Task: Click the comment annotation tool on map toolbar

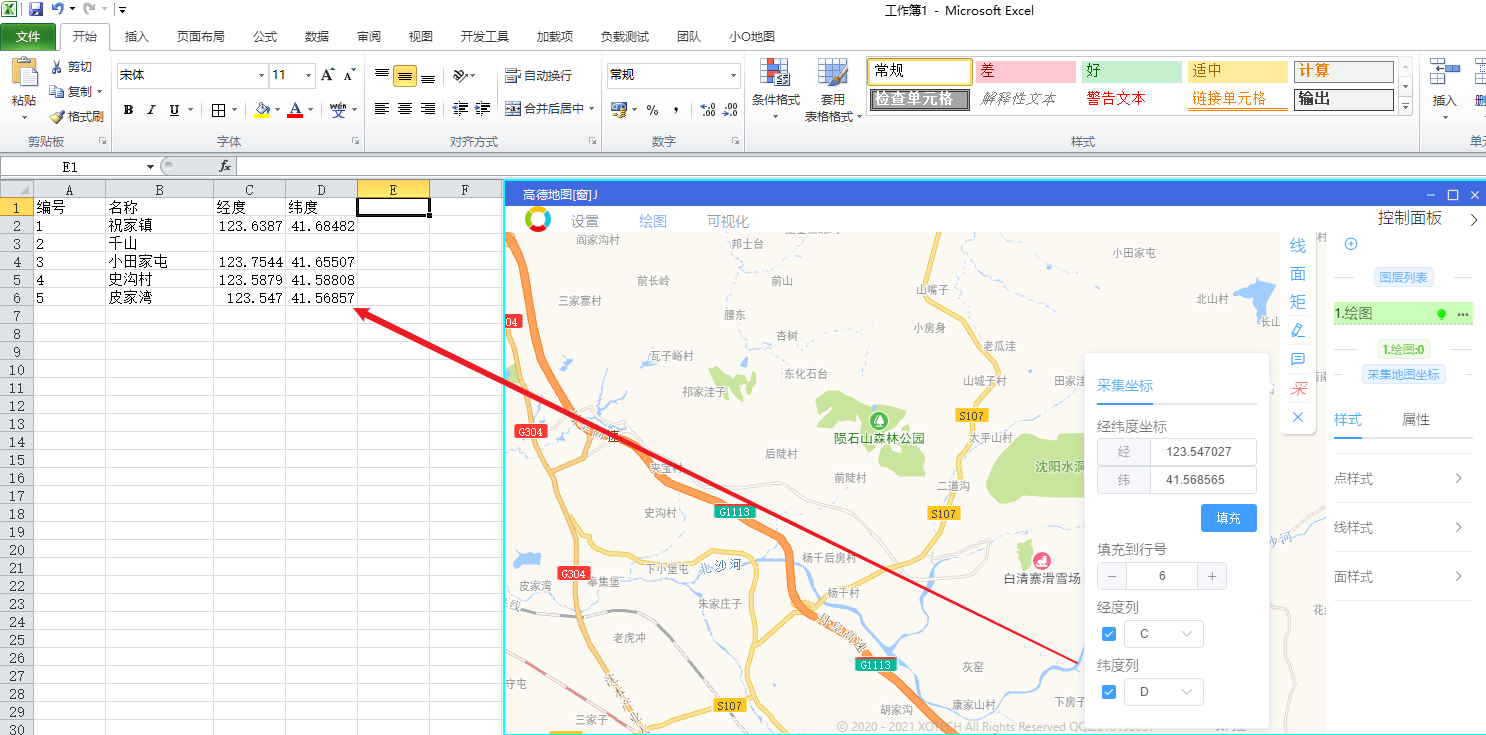Action: [1298, 359]
